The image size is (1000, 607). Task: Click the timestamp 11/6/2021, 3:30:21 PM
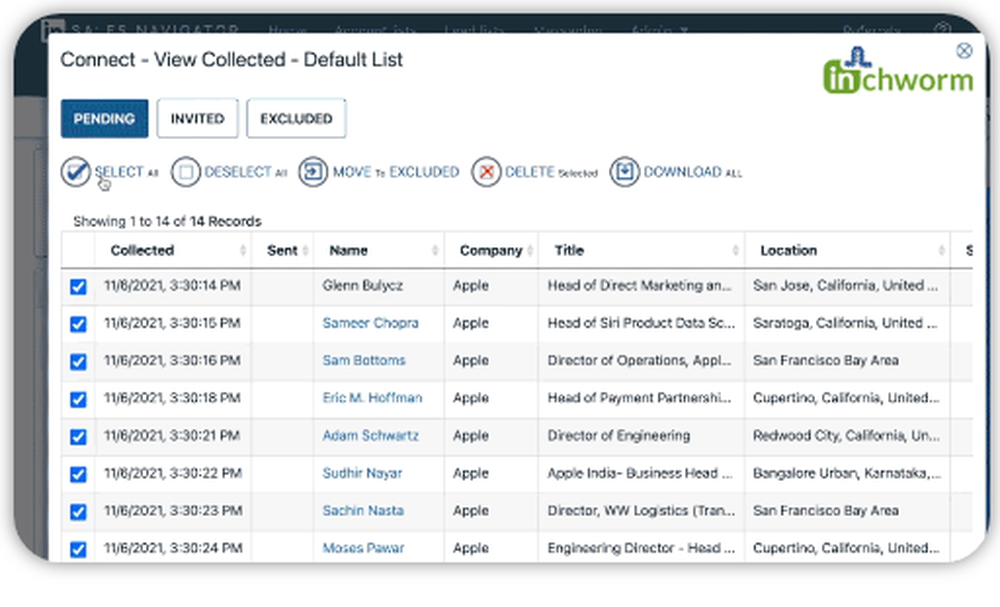pyautogui.click(x=172, y=435)
